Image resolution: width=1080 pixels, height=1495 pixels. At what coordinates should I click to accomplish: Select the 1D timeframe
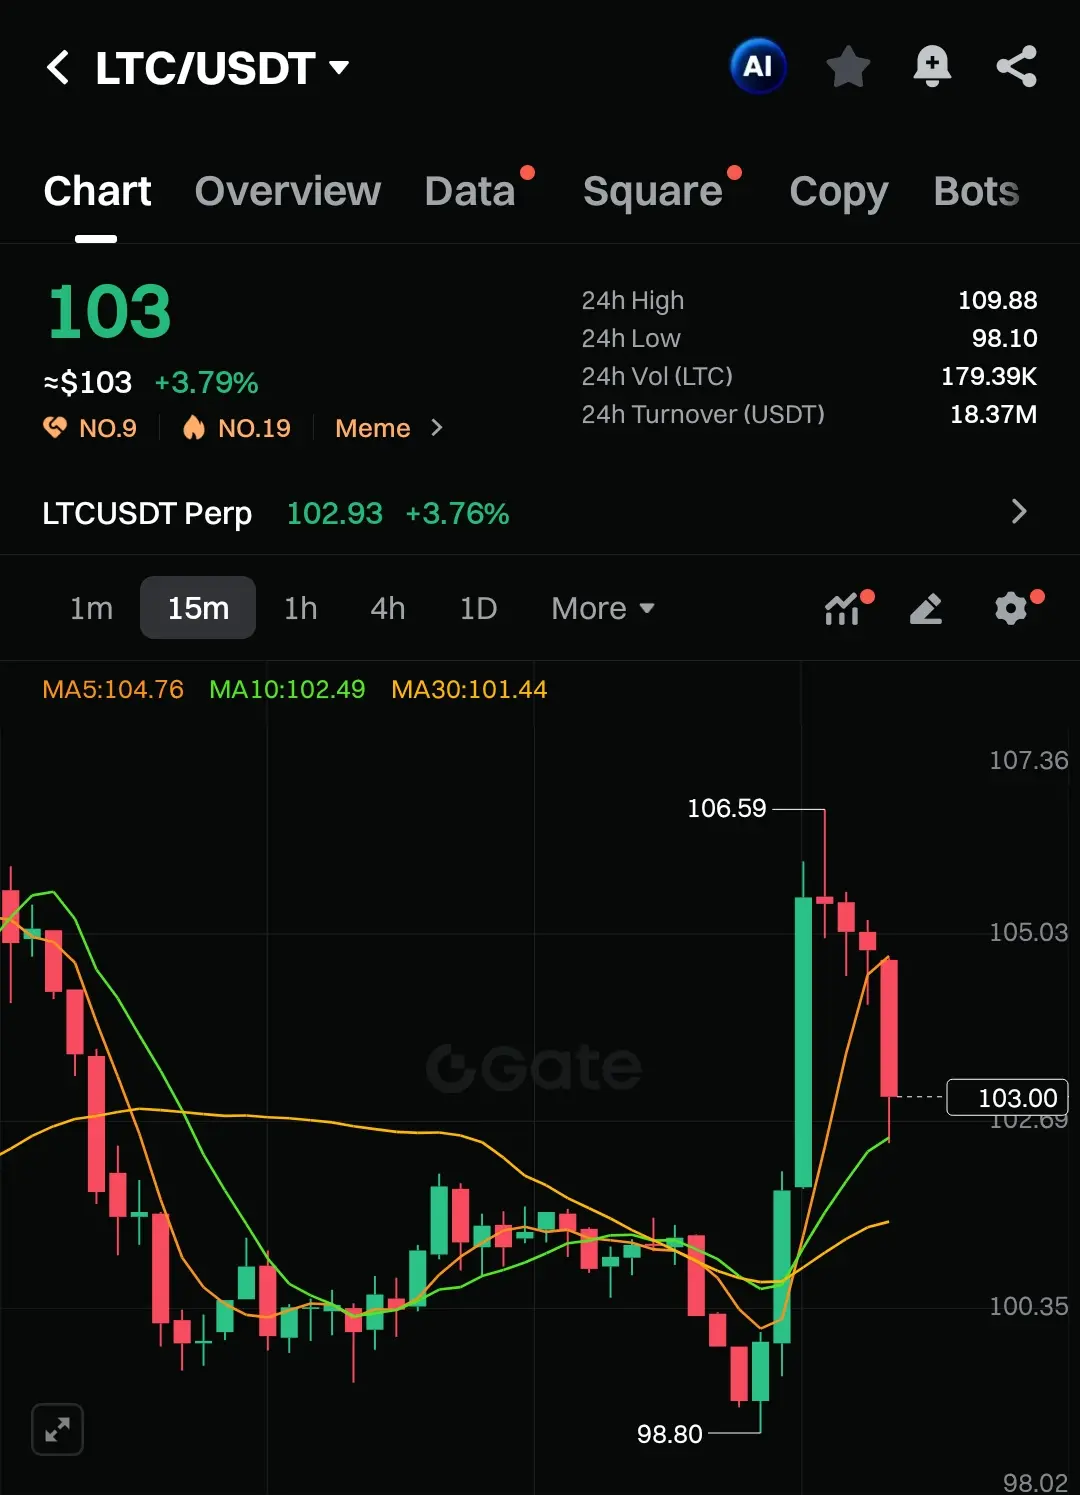coord(478,608)
